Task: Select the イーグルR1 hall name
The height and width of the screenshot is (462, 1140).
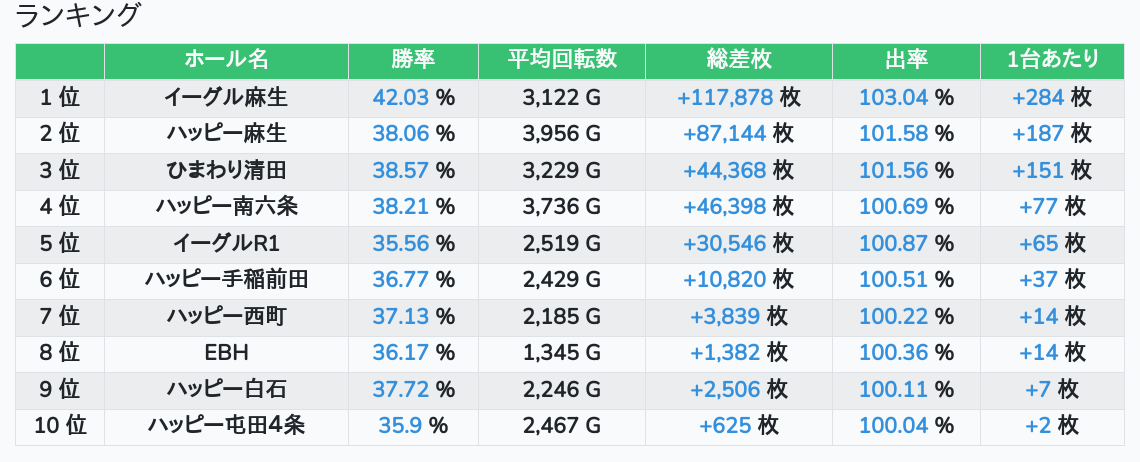Action: [x=226, y=243]
